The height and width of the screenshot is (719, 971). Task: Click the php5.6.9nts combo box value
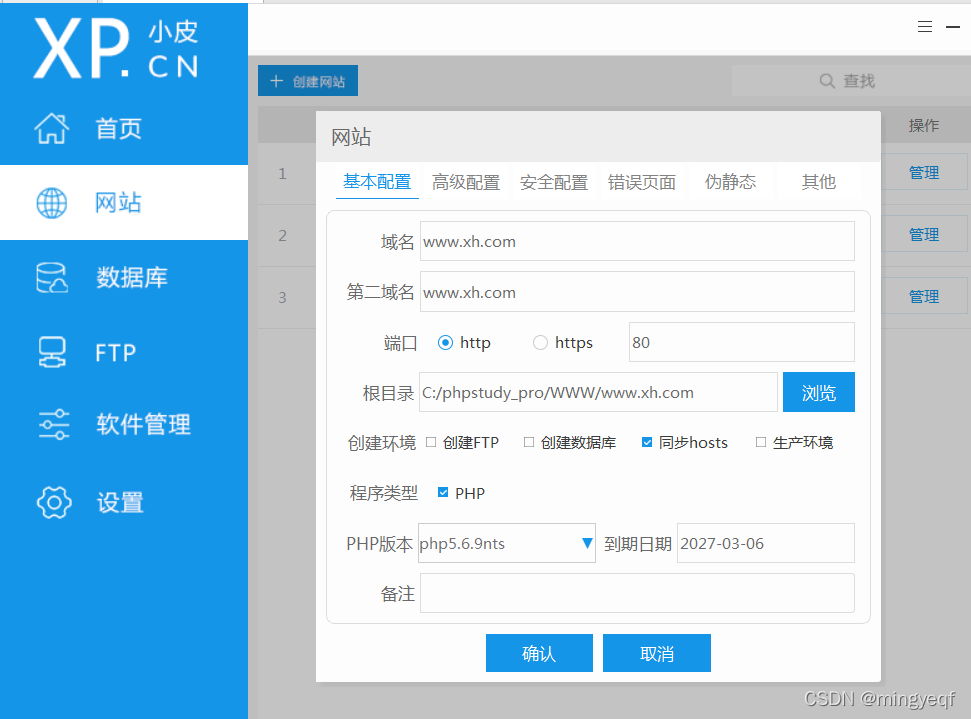tap(462, 543)
